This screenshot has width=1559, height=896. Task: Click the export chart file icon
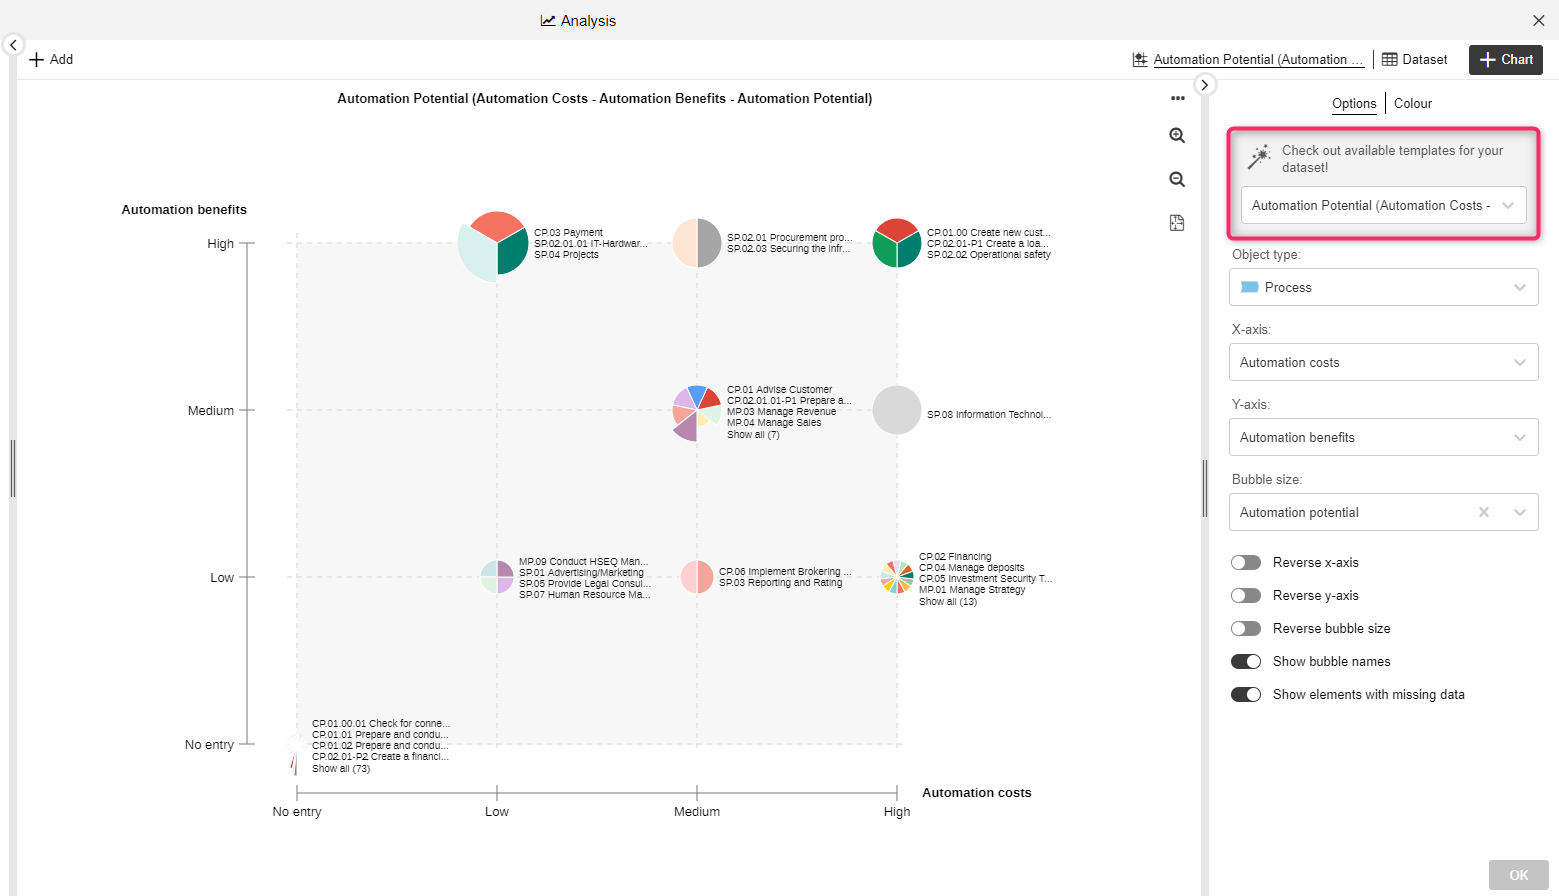pyautogui.click(x=1177, y=223)
